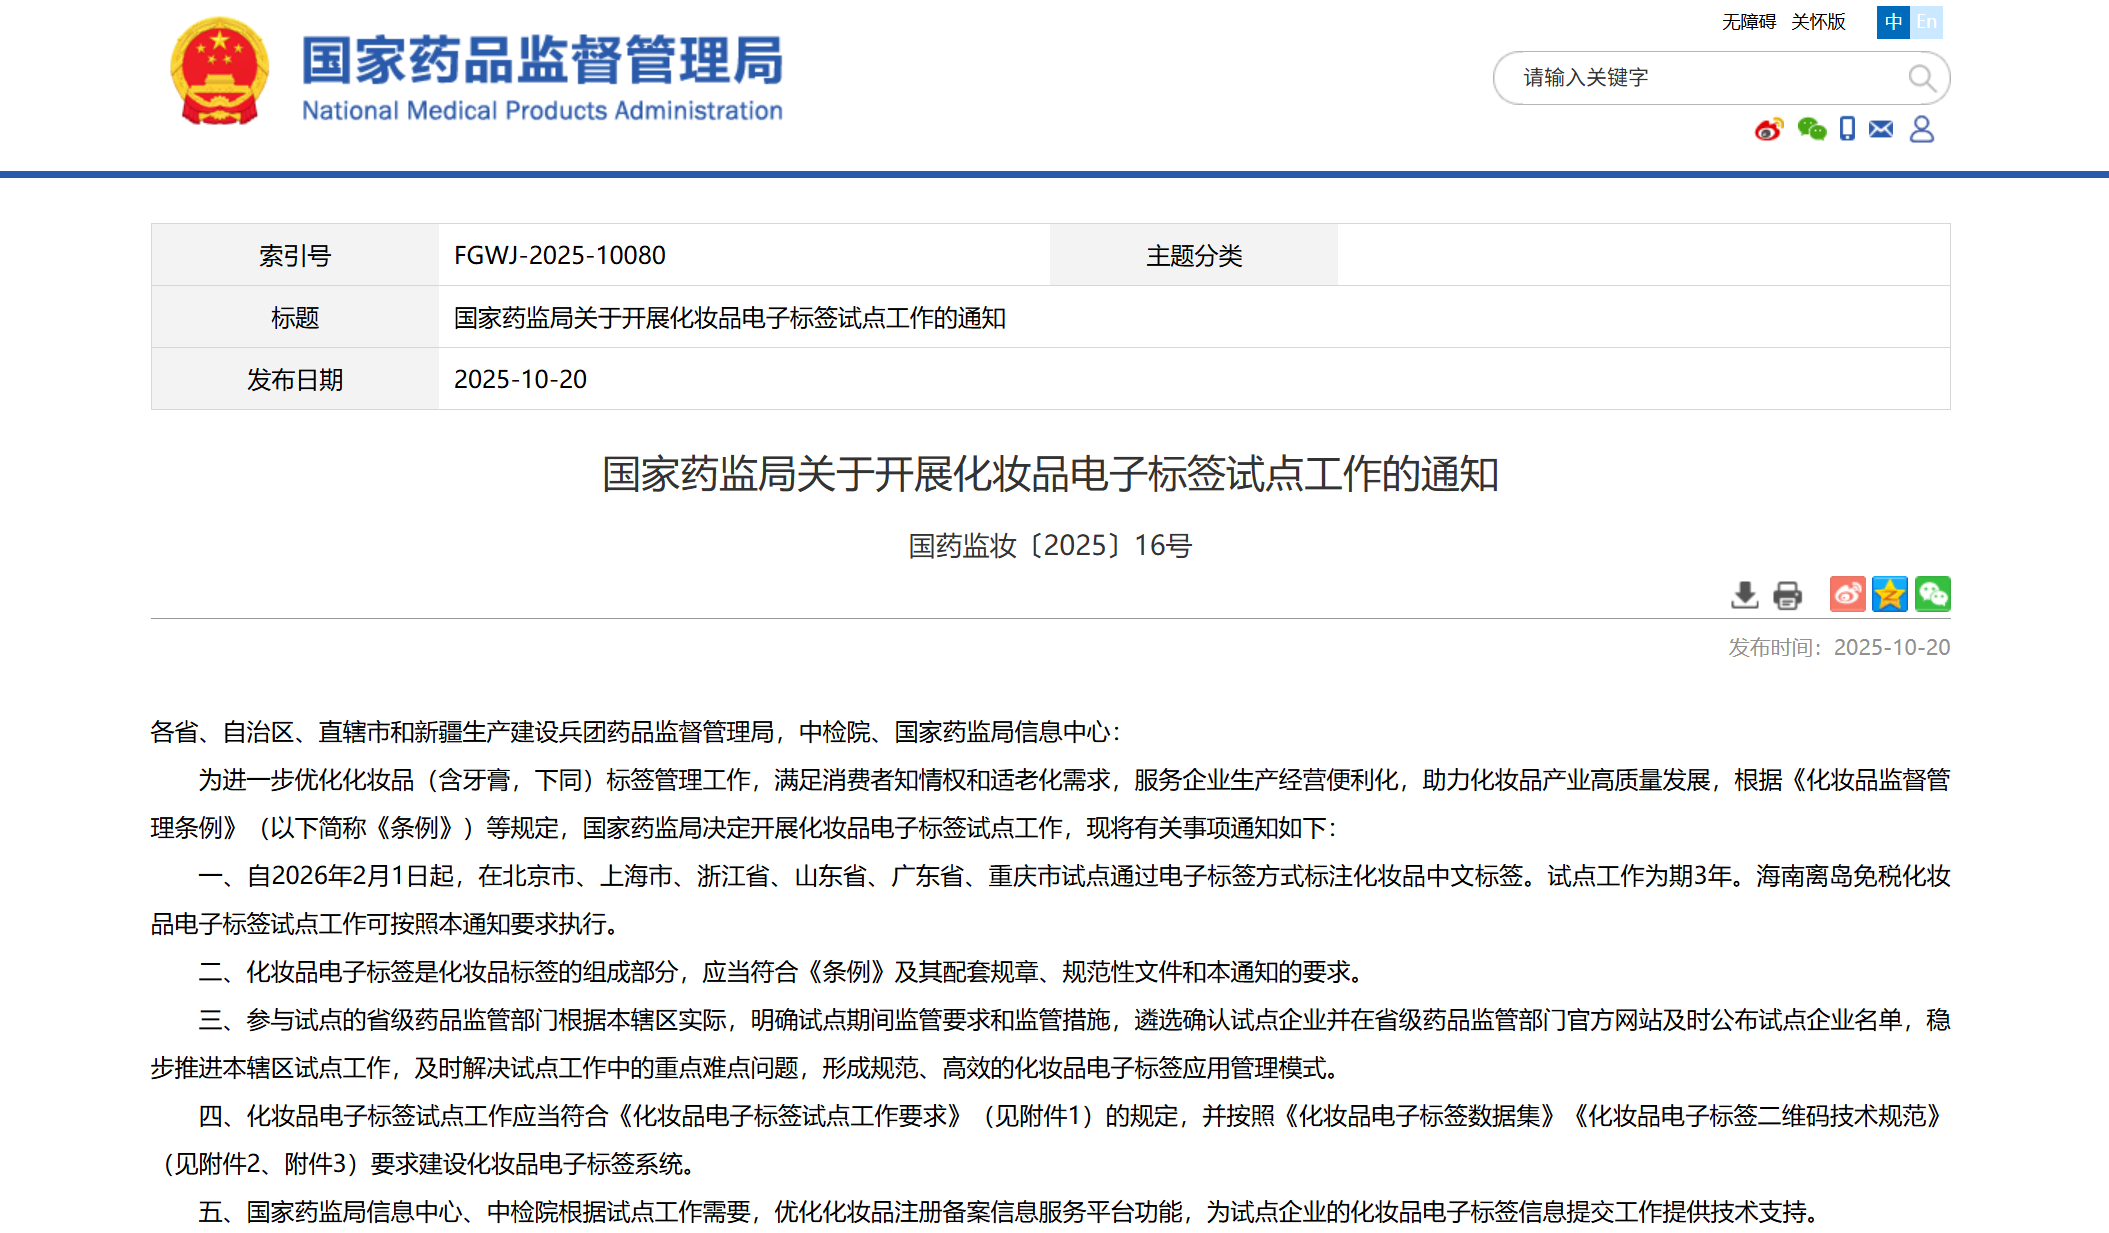
Task: Click paragraph starting 一、自2026年2月1日起
Action: 1050,899
